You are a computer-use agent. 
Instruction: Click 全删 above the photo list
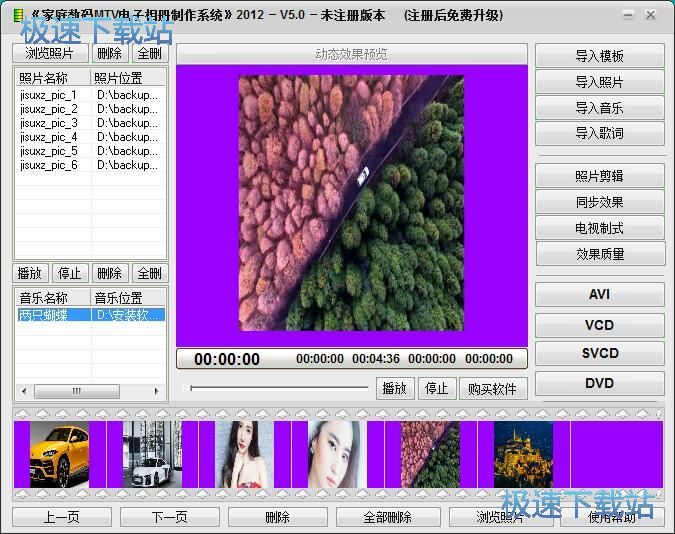tap(149, 53)
